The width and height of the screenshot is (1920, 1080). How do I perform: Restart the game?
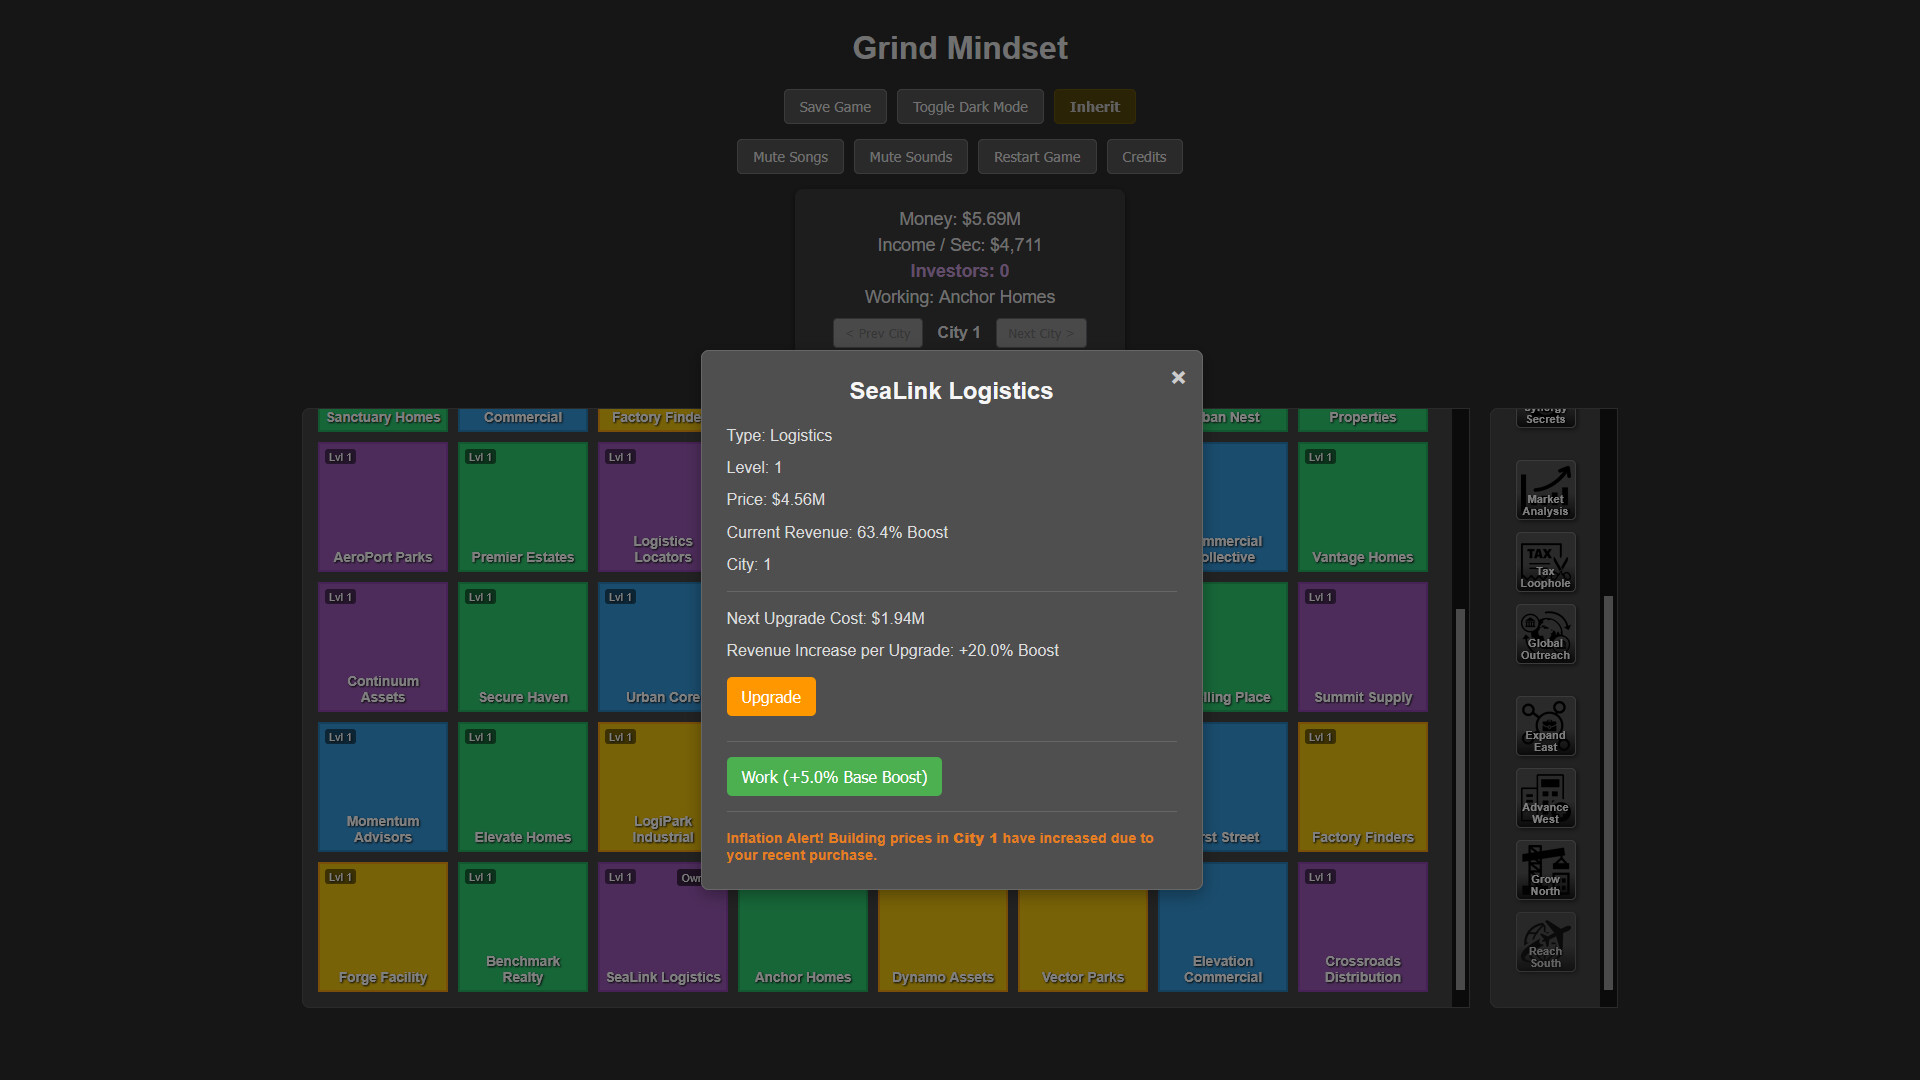[1036, 156]
